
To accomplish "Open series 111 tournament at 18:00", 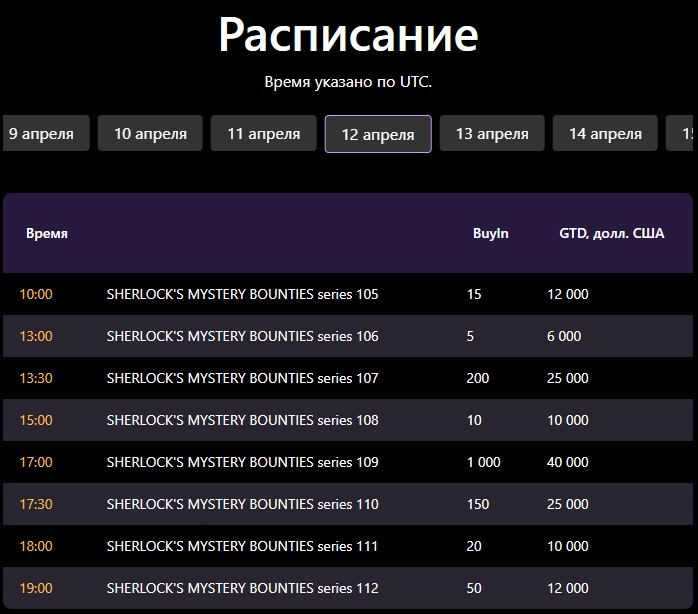I will click(242, 546).
